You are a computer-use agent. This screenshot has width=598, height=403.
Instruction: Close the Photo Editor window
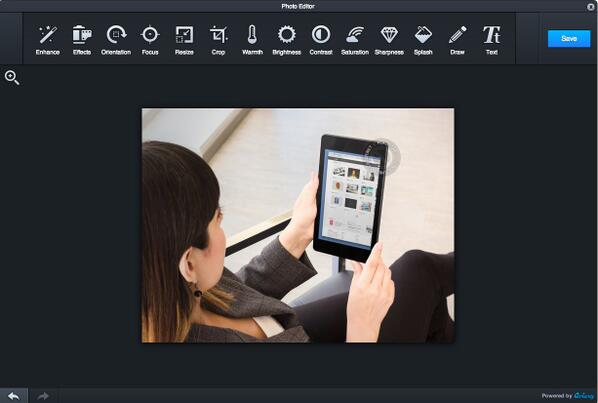click(591, 6)
